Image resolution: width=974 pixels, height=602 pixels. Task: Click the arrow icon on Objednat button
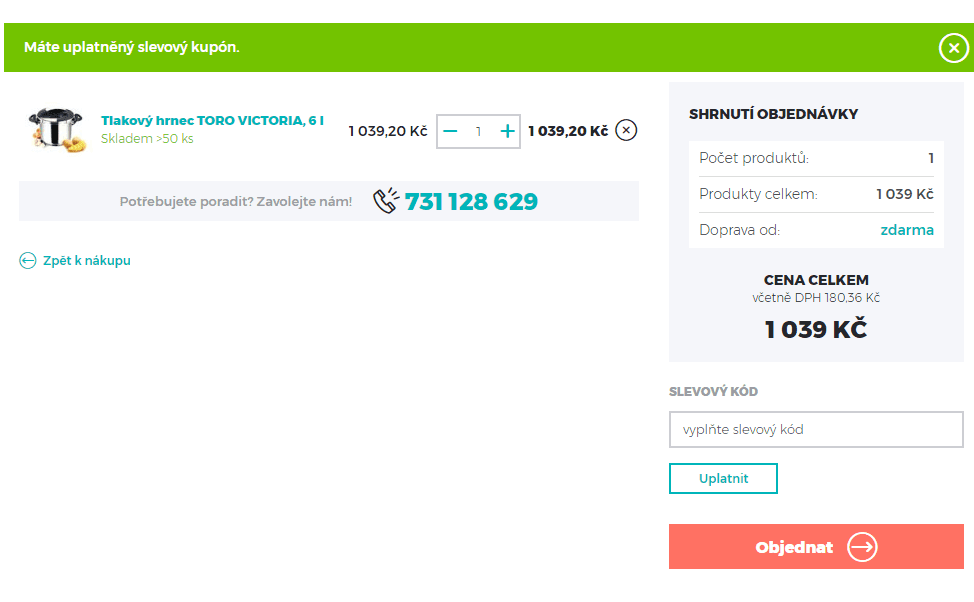861,547
